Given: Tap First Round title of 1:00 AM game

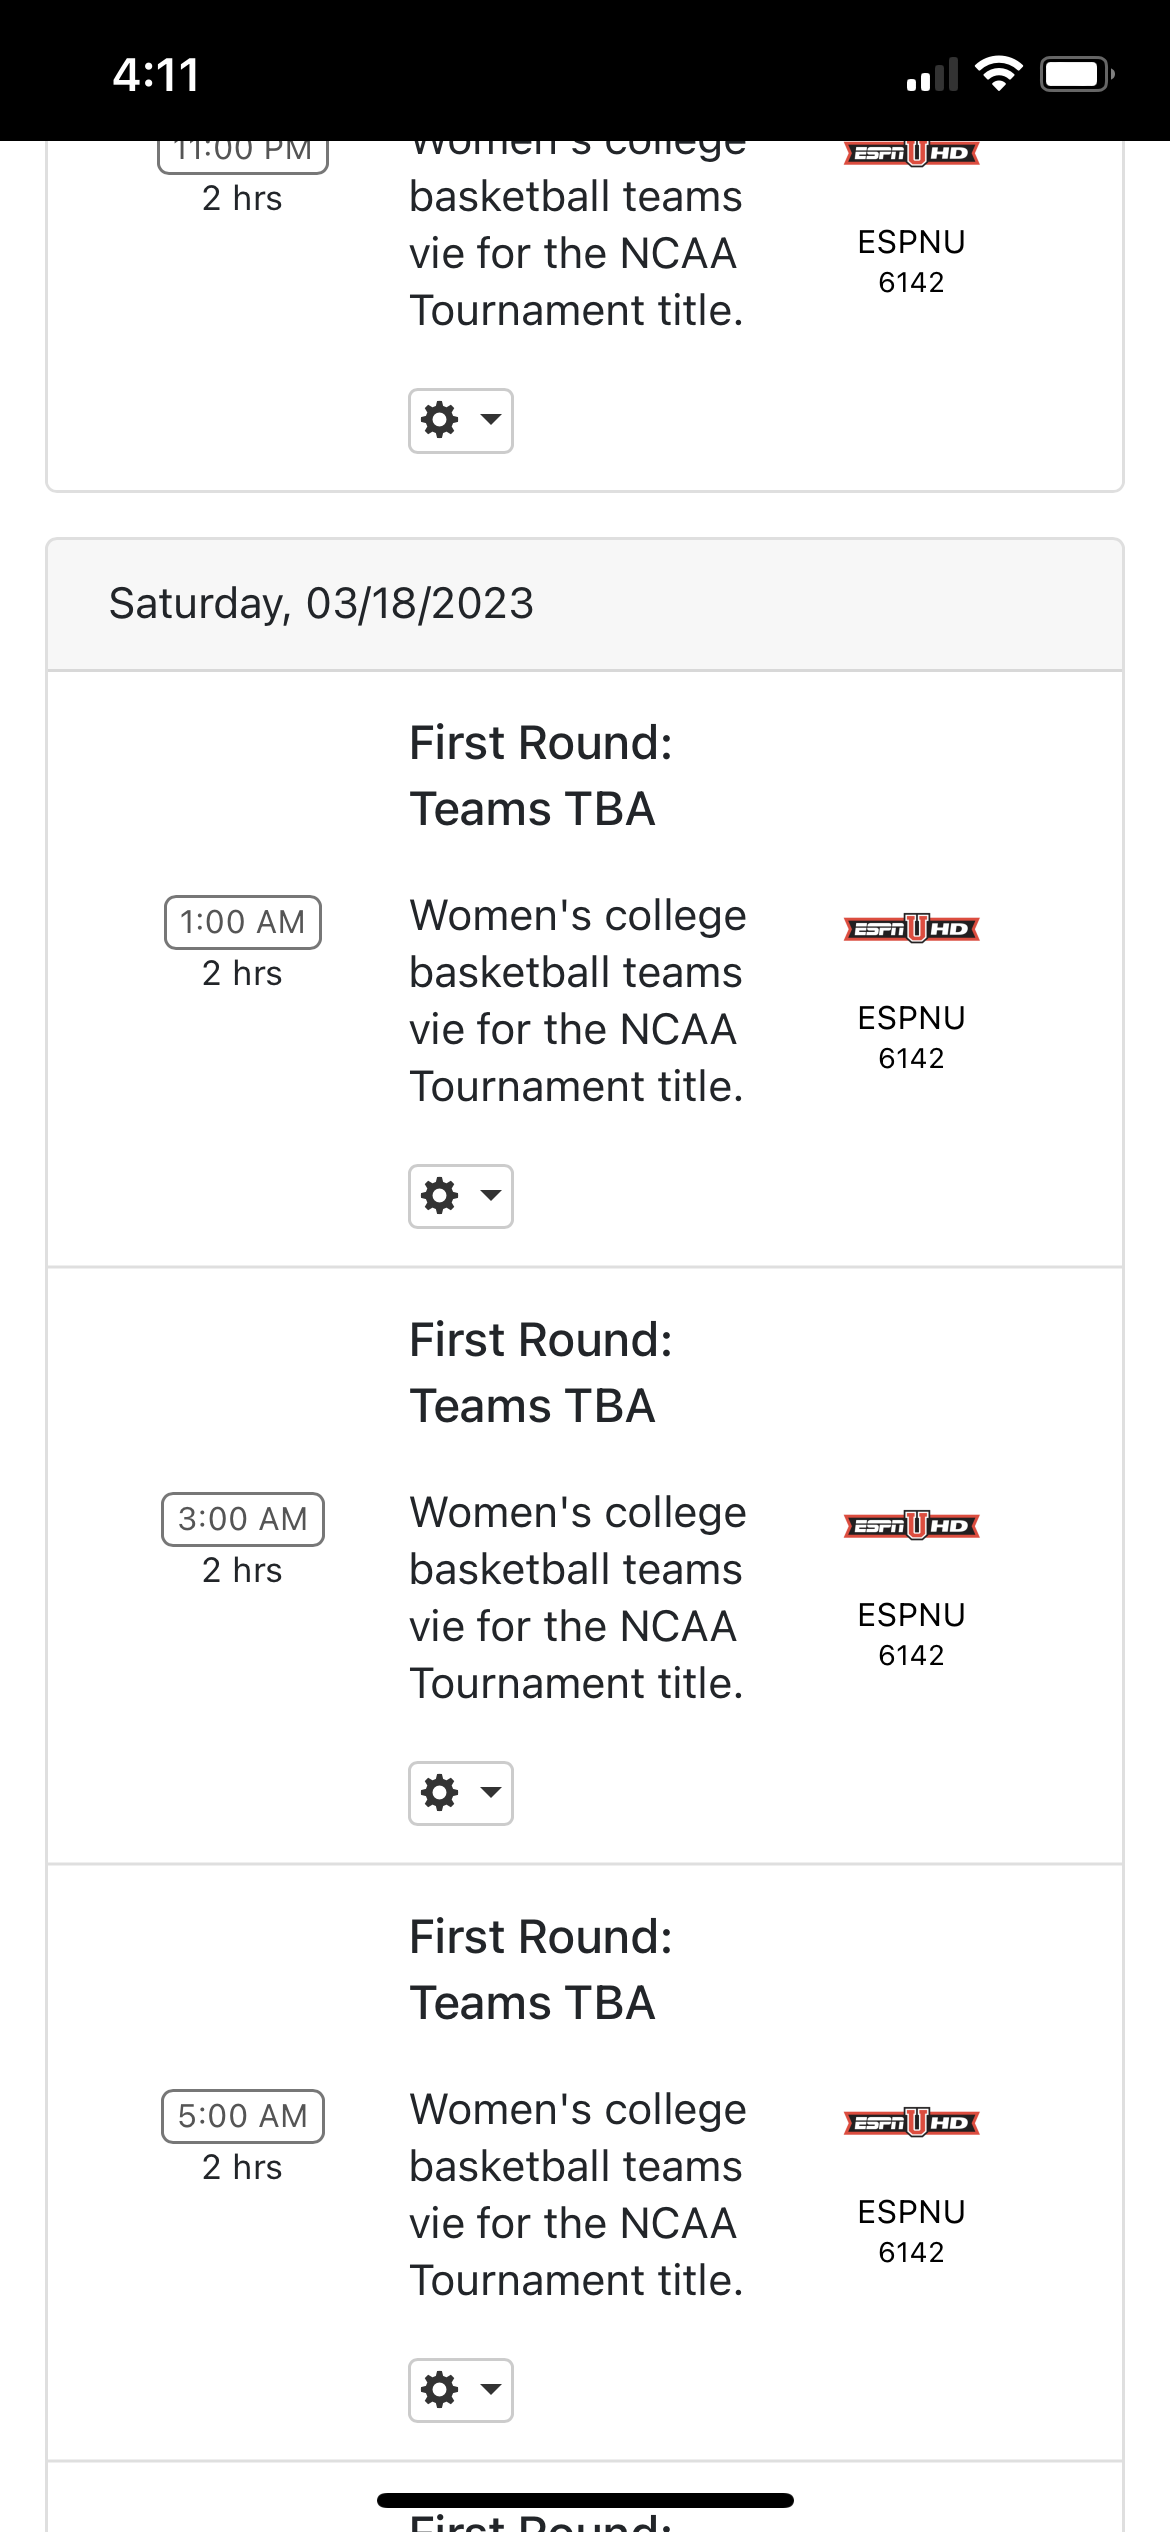Looking at the screenshot, I should 541,776.
